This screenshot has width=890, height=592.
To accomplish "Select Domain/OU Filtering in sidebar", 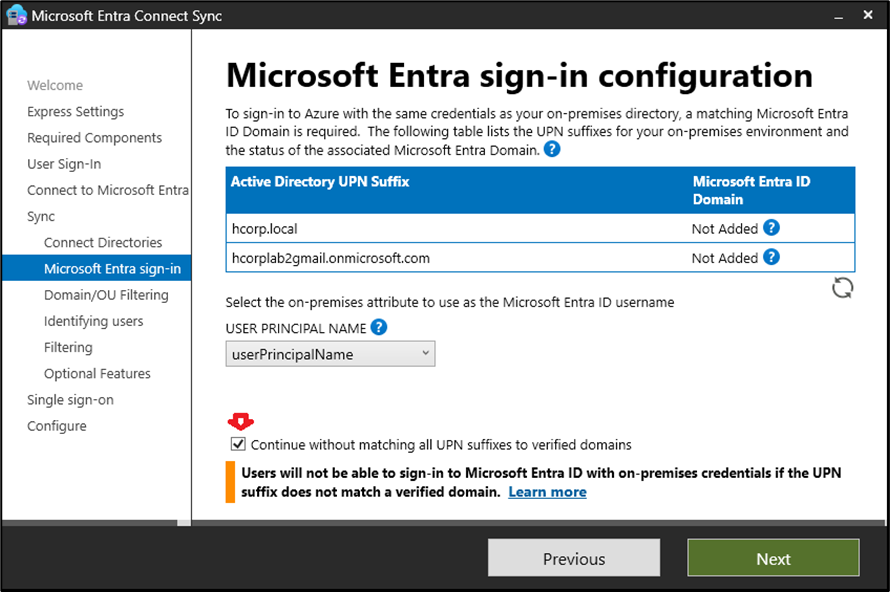I will (x=106, y=295).
